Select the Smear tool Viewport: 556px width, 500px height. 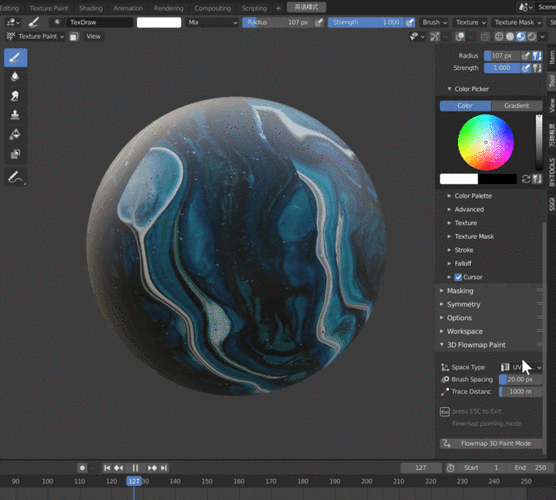(x=15, y=96)
